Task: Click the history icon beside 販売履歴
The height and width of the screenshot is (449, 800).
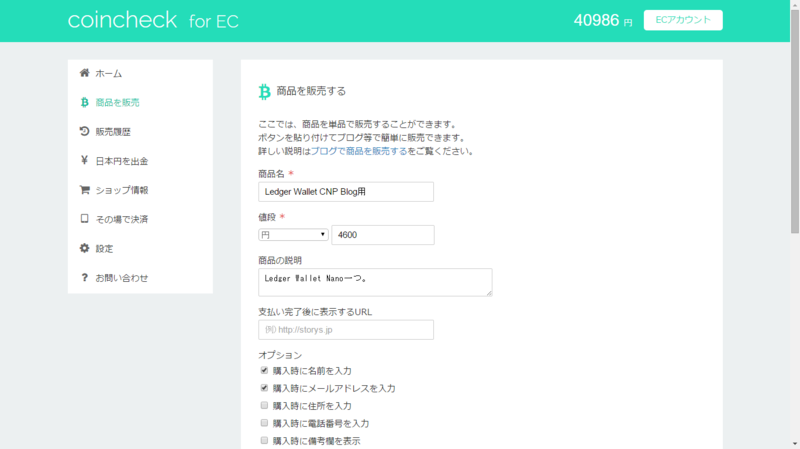Action: pos(84,131)
